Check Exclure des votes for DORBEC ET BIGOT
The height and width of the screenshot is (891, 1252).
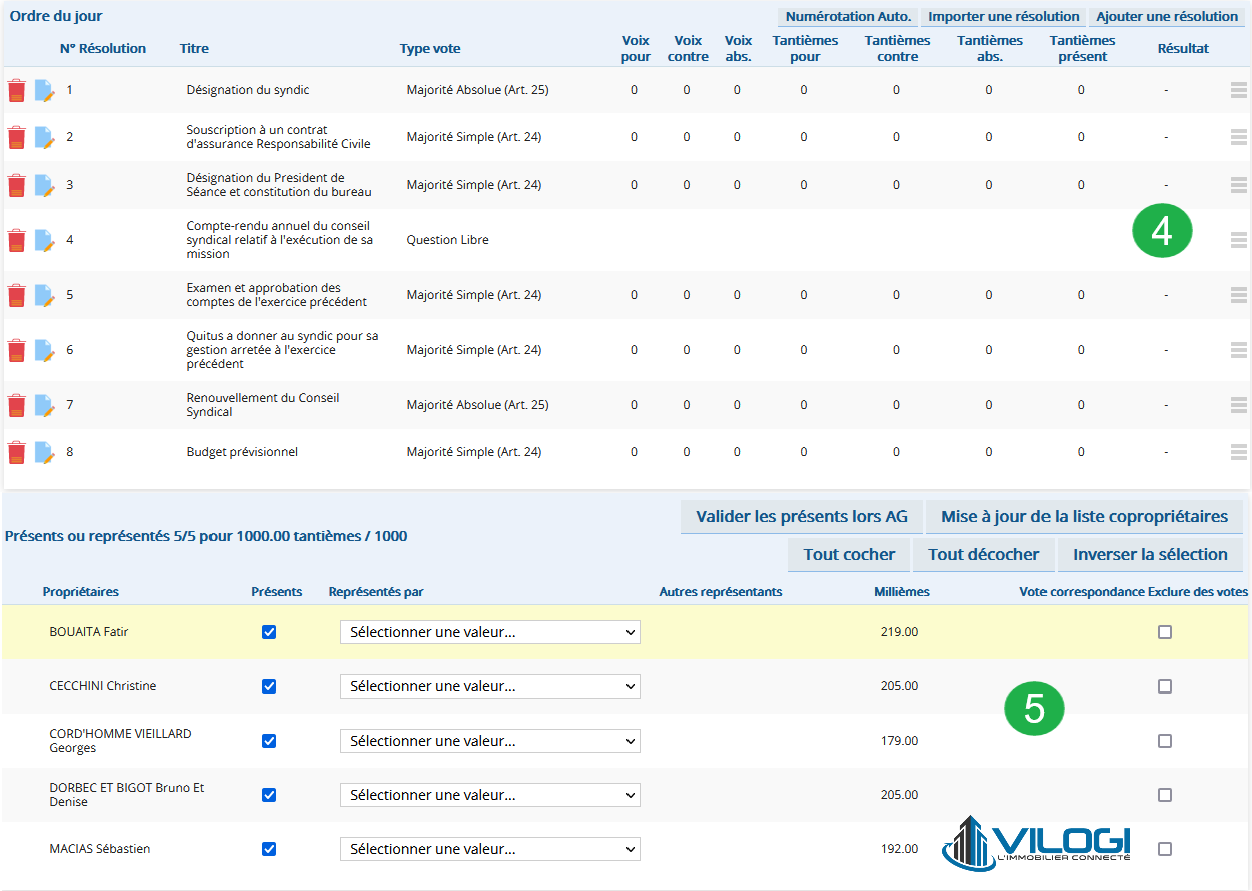coord(1165,795)
